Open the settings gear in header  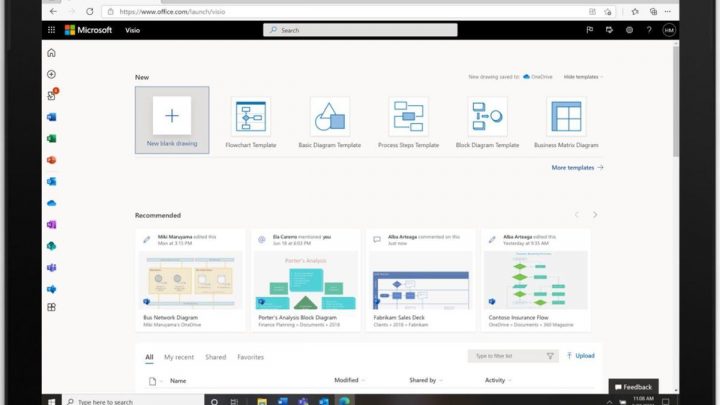(x=629, y=30)
